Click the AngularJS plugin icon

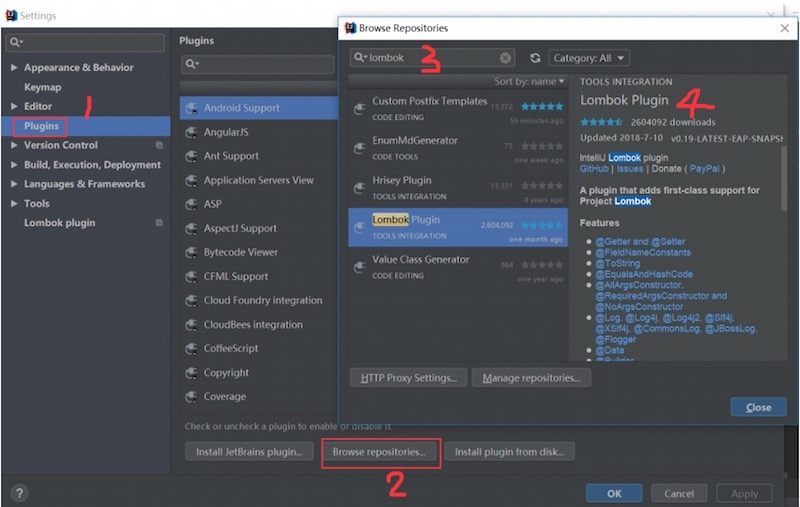point(192,133)
